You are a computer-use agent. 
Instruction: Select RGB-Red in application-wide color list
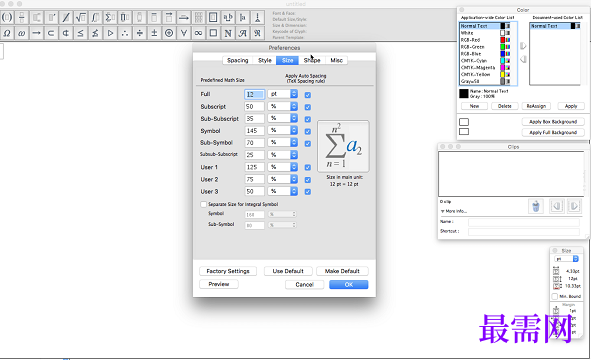(x=485, y=40)
